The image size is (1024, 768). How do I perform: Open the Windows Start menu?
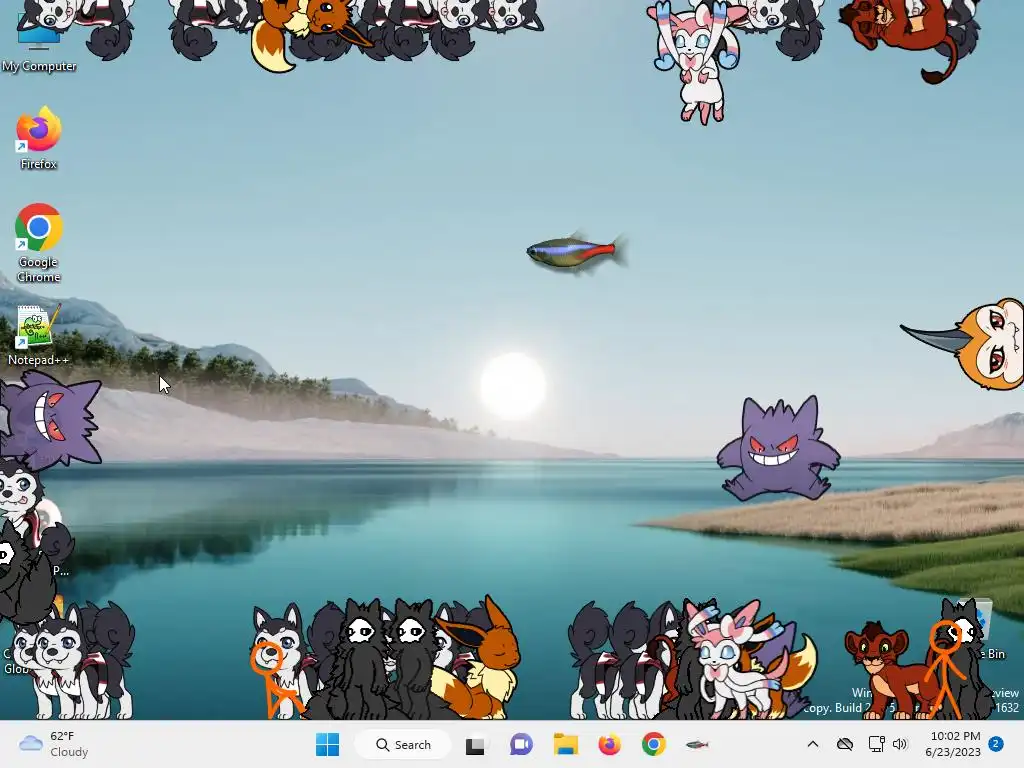point(327,744)
